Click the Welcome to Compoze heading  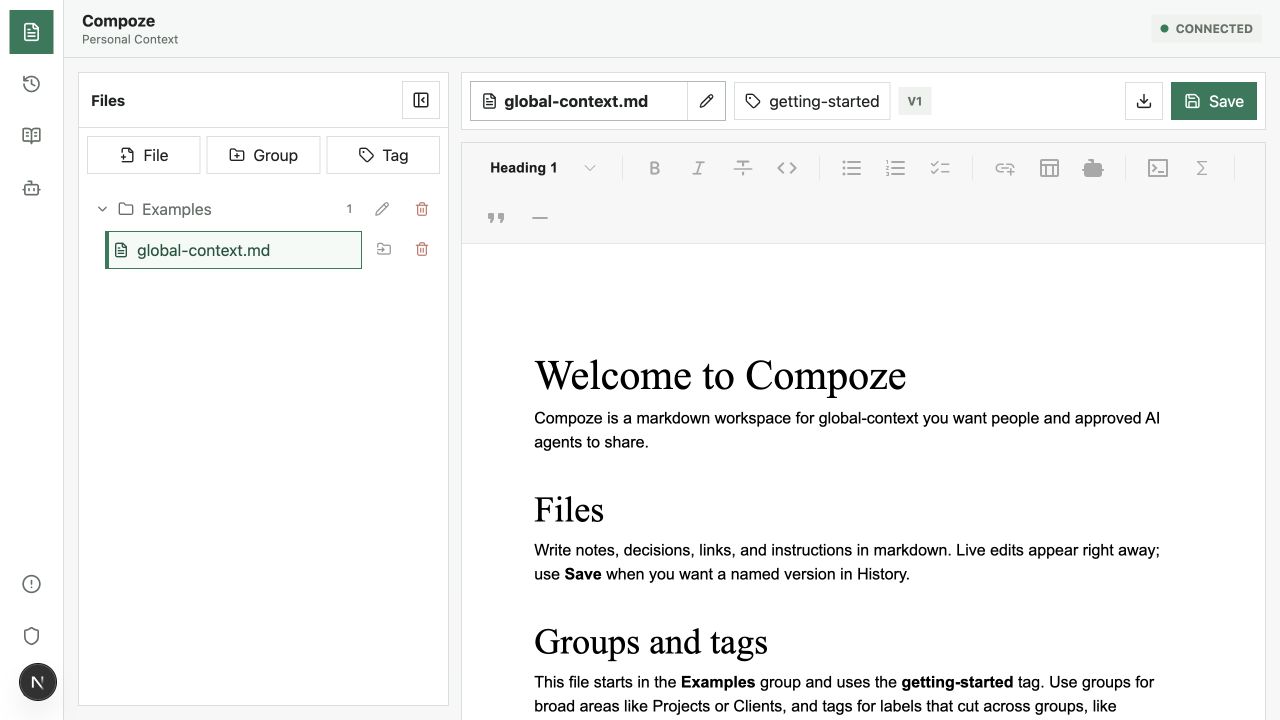(720, 376)
